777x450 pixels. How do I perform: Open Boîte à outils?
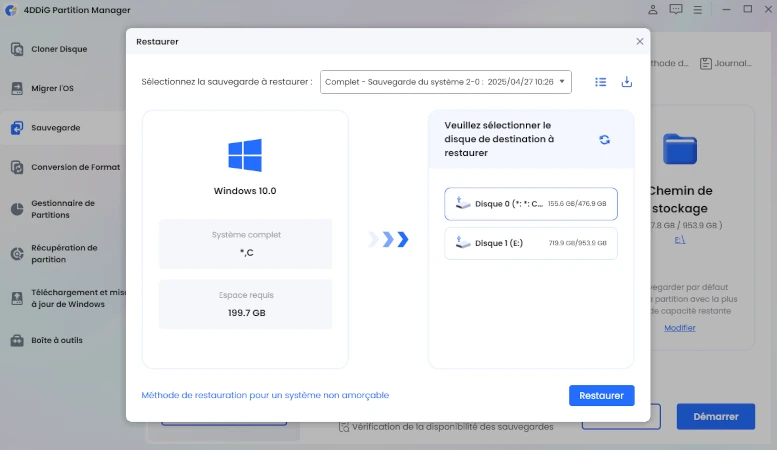(x=56, y=340)
